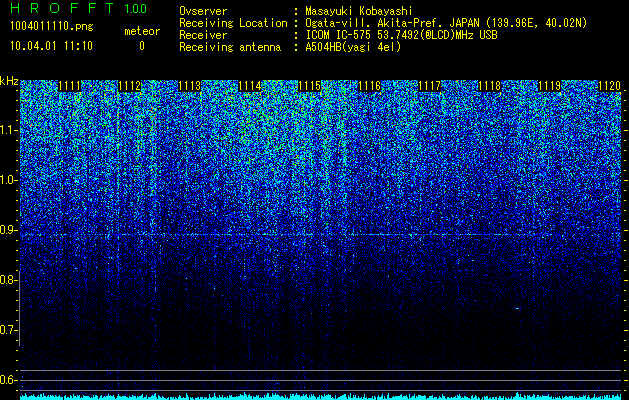This screenshot has width=629, height=400.
Task: Click the 0.6 frequency axis label
Action: (8, 380)
